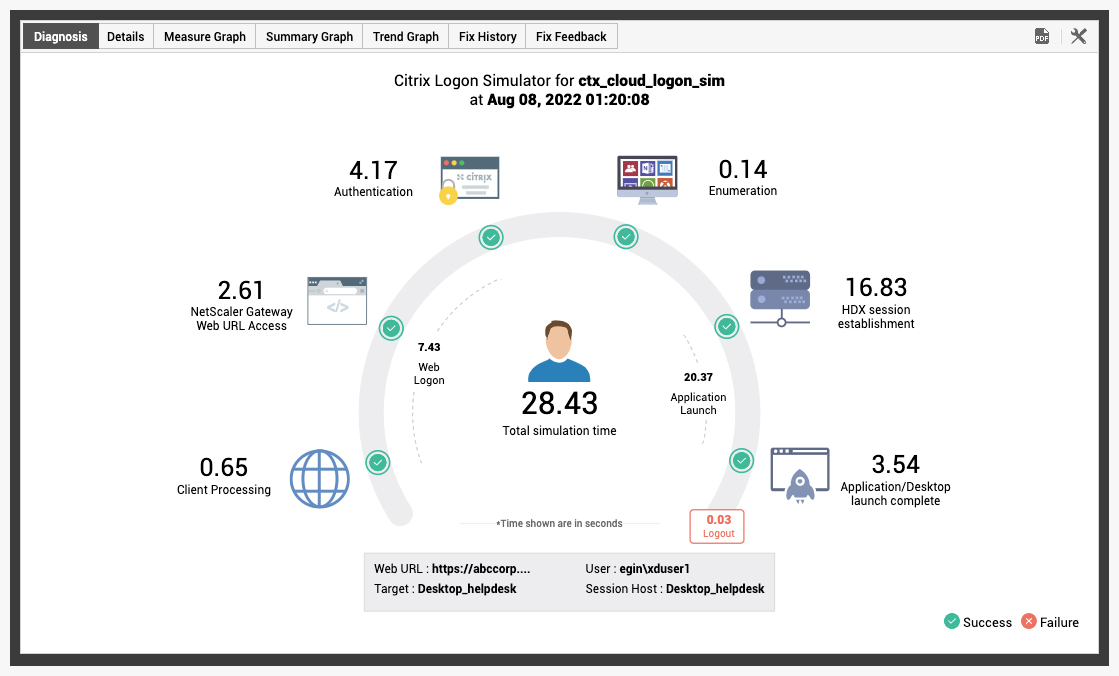Click the 0.65 Client Processing time value
The height and width of the screenshot is (676, 1119).
(223, 468)
